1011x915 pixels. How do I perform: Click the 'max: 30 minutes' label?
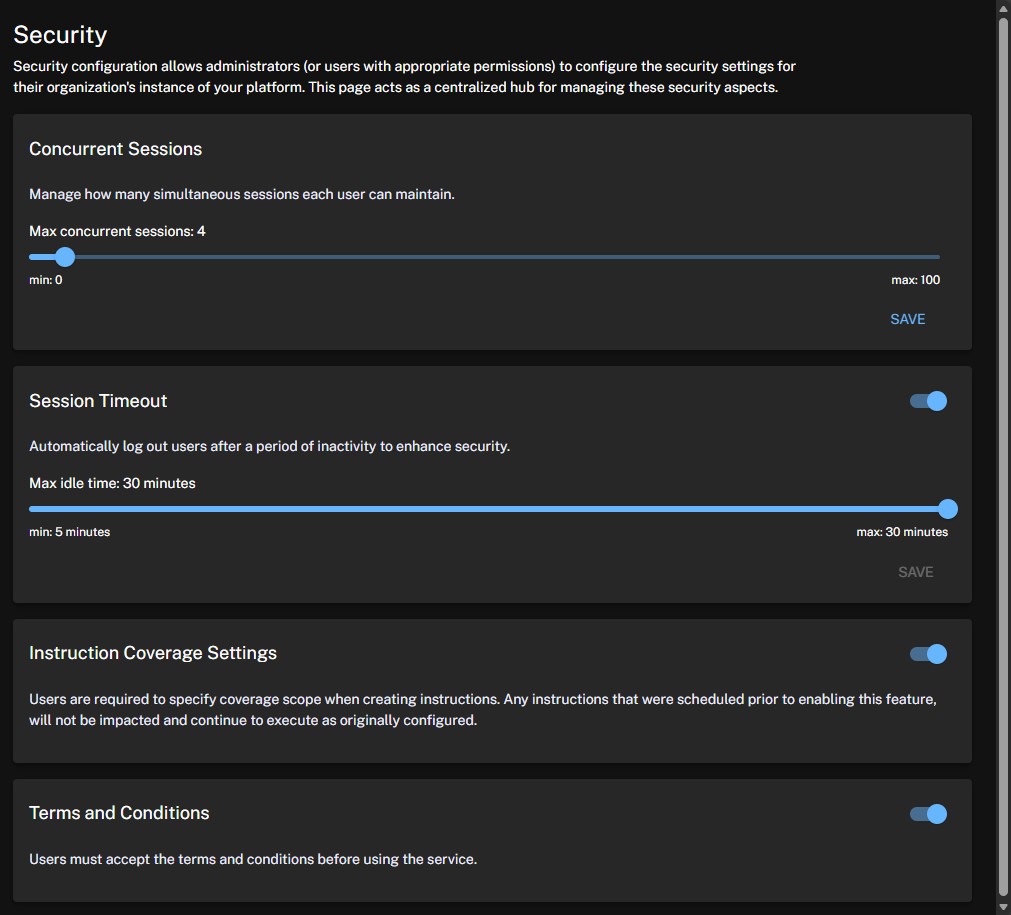coord(902,532)
